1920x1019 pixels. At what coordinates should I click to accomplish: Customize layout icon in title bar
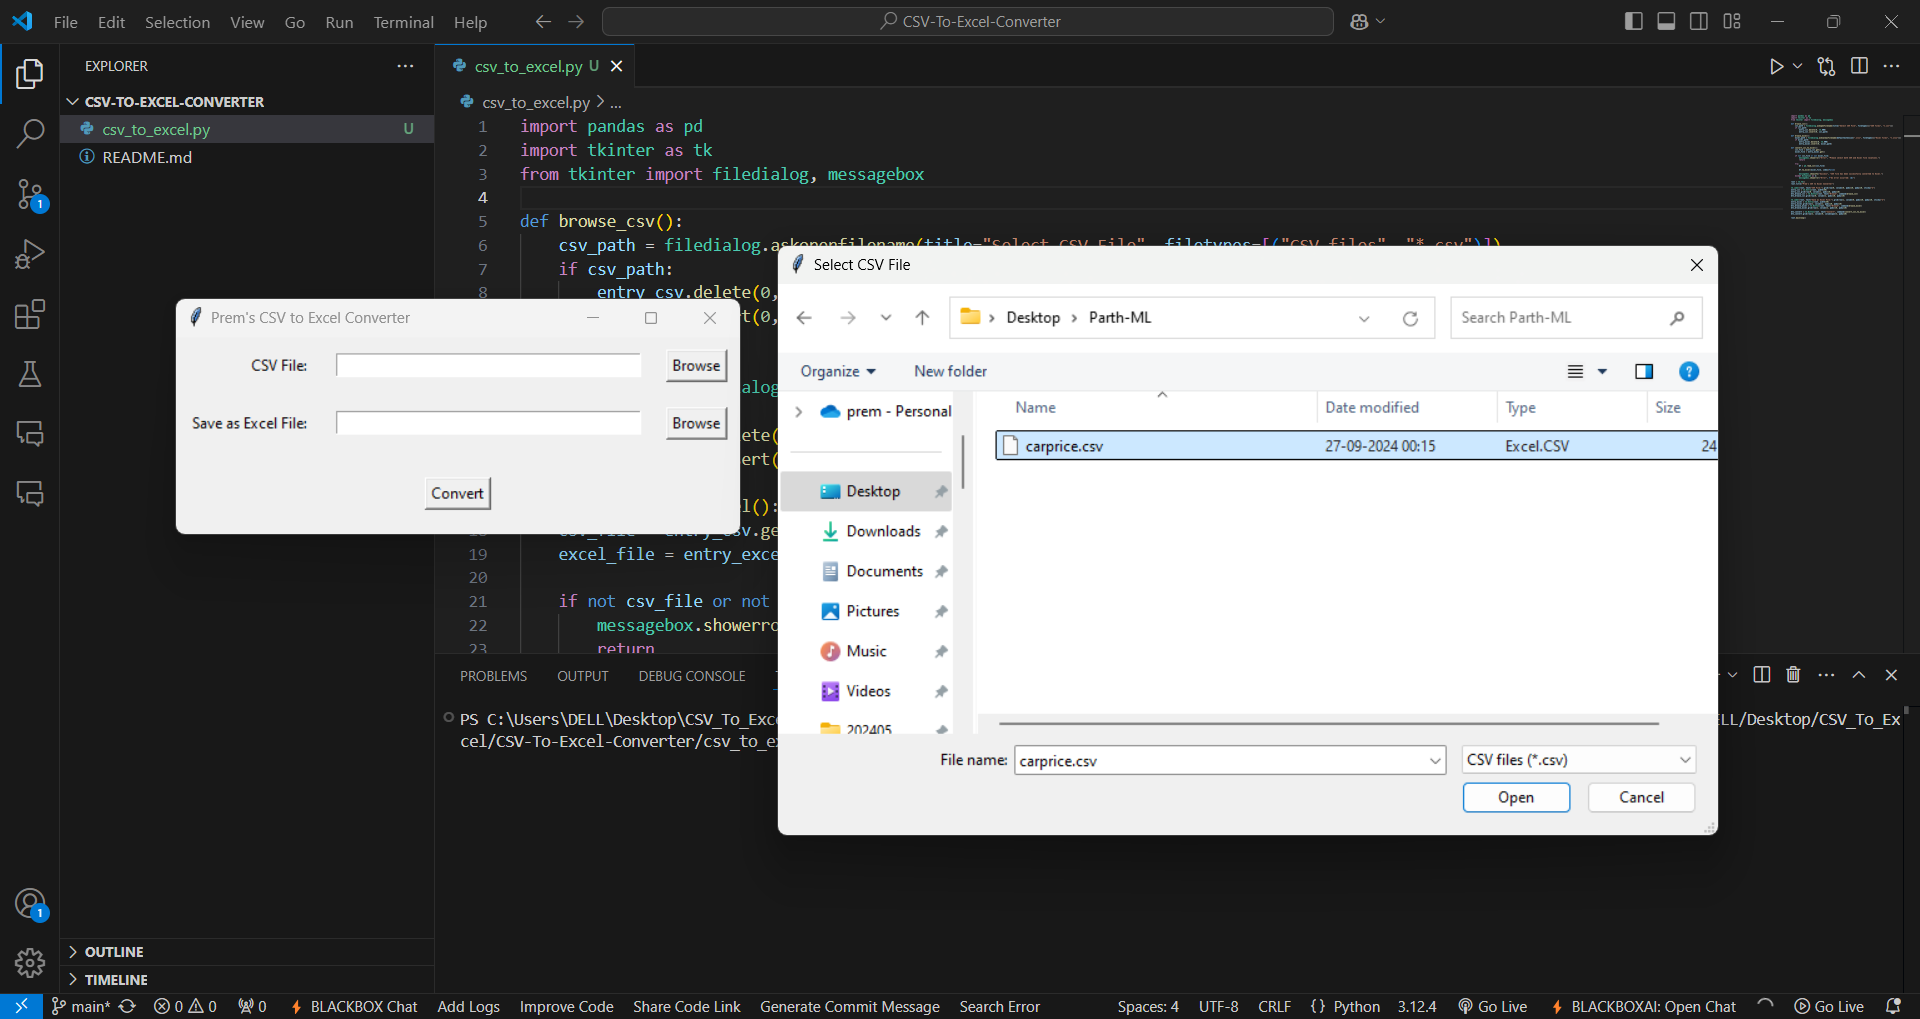click(1732, 21)
